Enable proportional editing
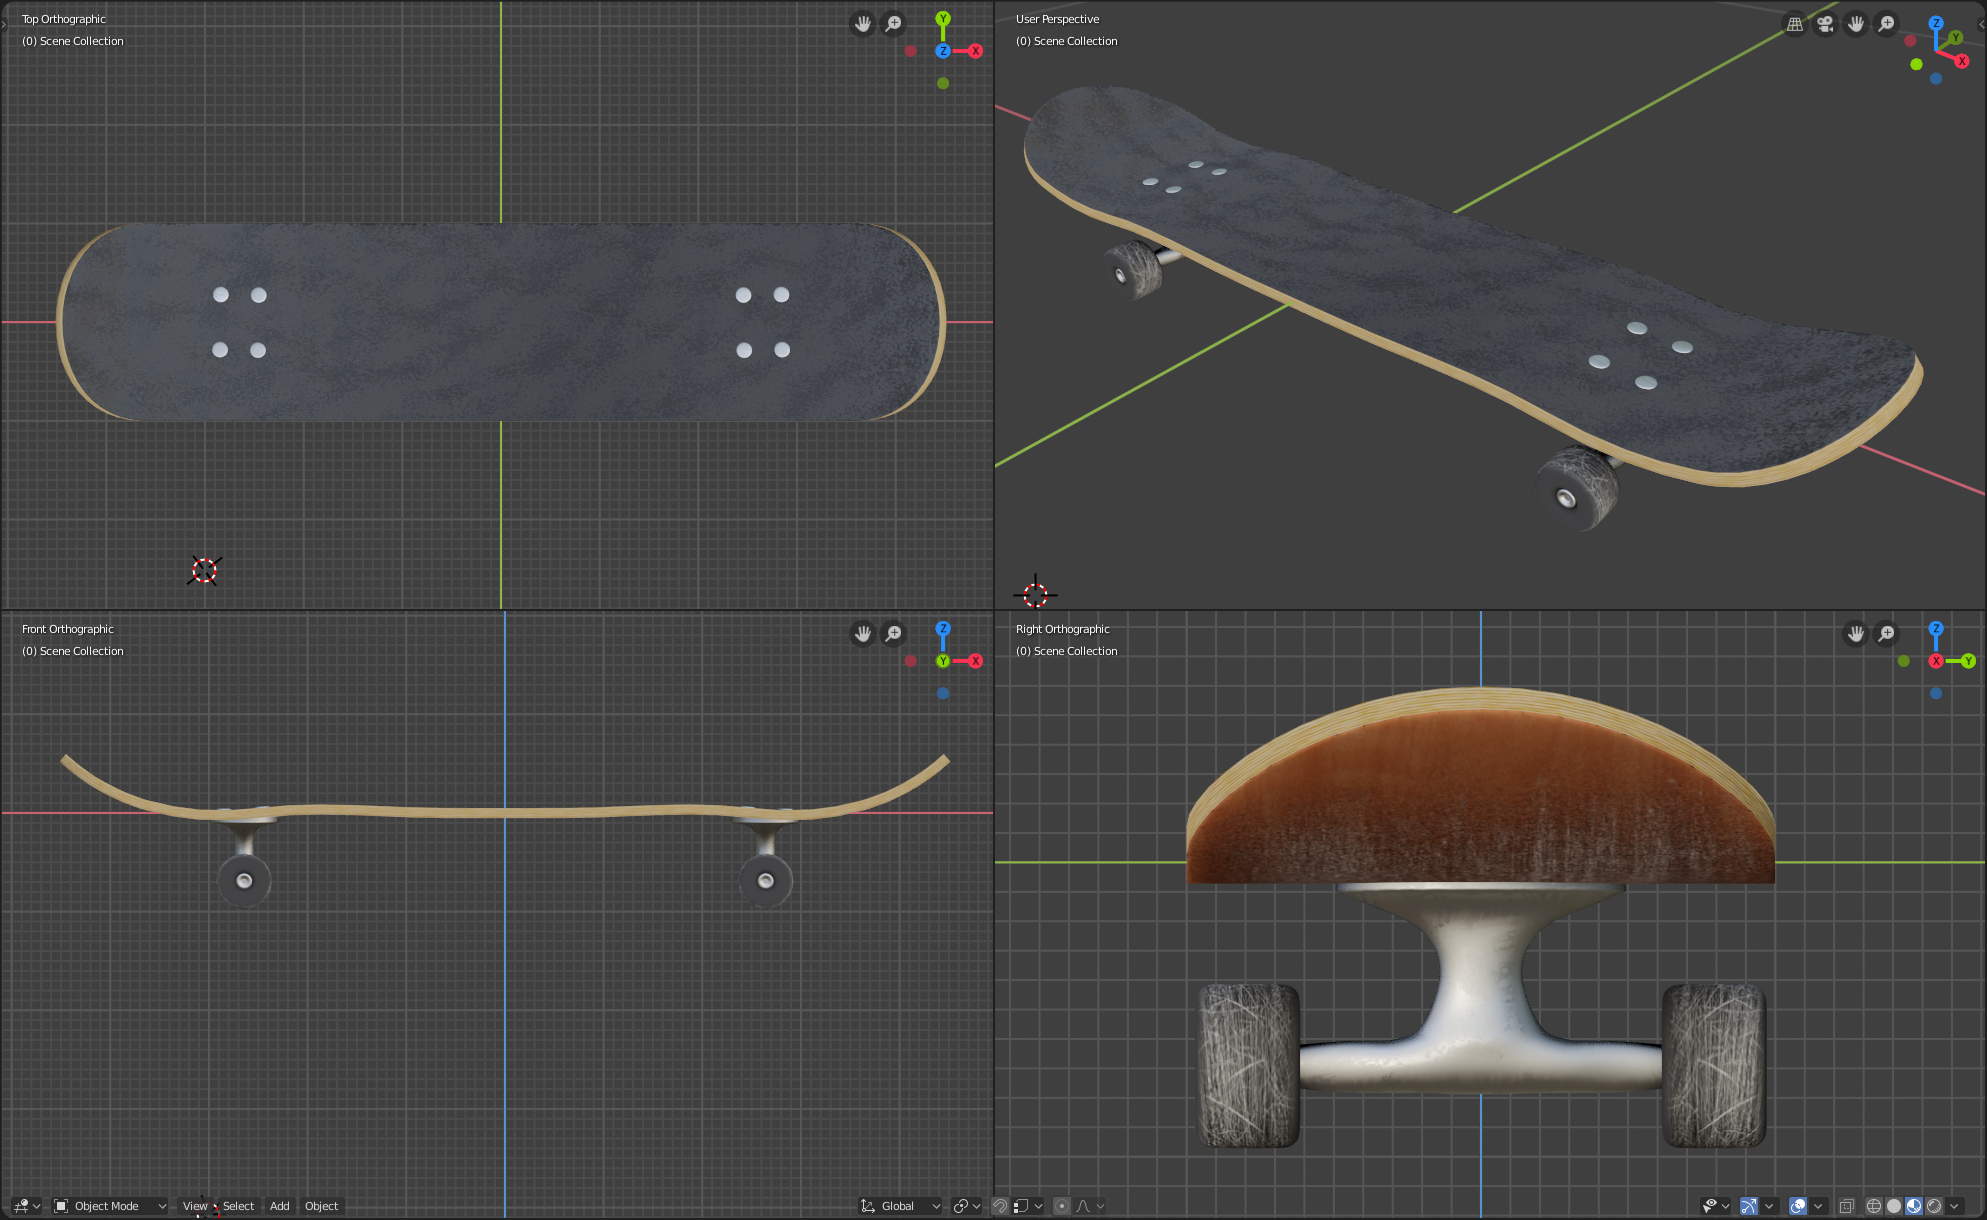Viewport: 1987px width, 1220px height. pyautogui.click(x=1062, y=1205)
